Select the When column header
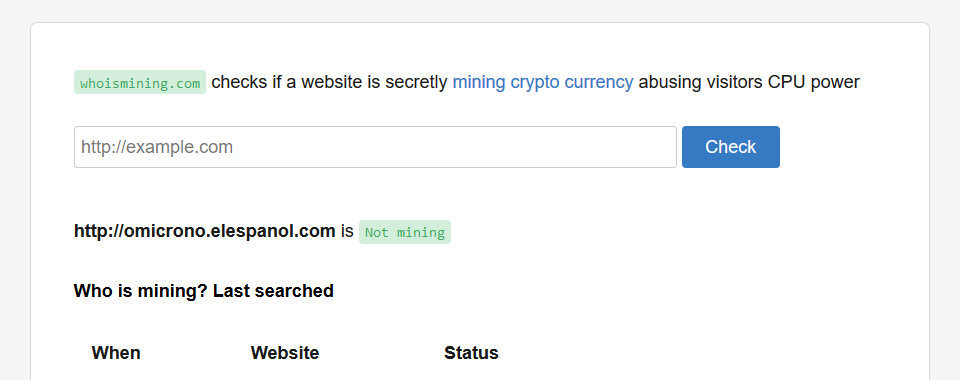Viewport: 960px width, 380px height. pyautogui.click(x=116, y=353)
